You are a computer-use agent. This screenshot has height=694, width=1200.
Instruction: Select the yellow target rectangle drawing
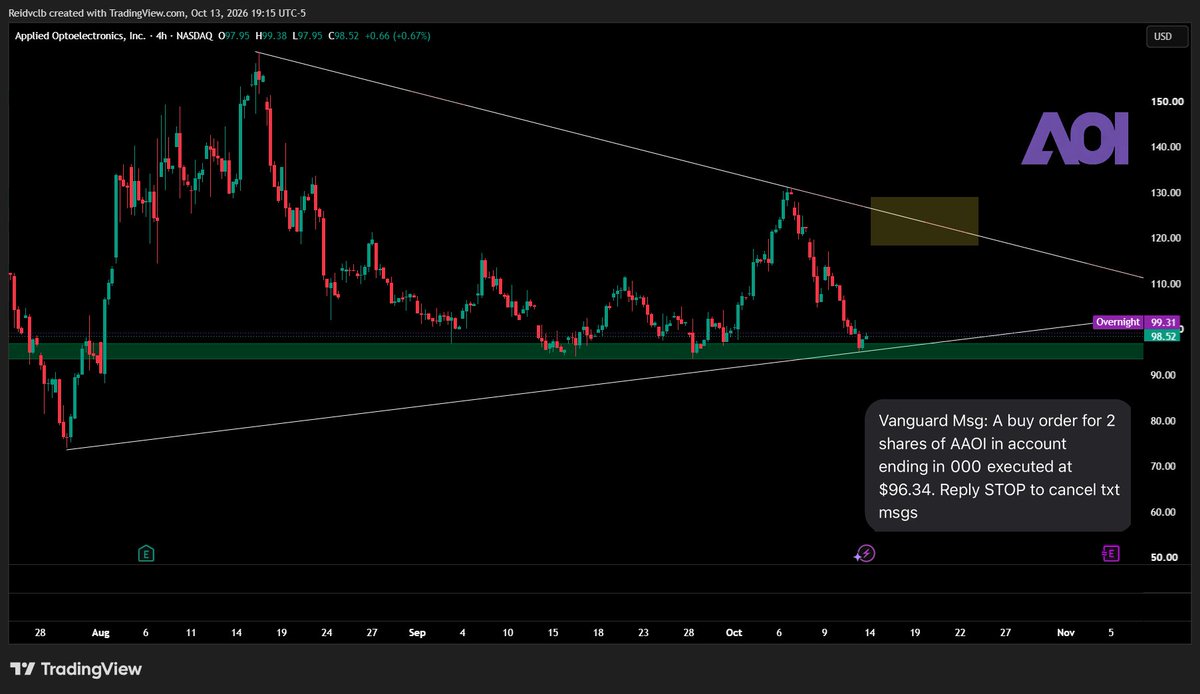pos(924,221)
